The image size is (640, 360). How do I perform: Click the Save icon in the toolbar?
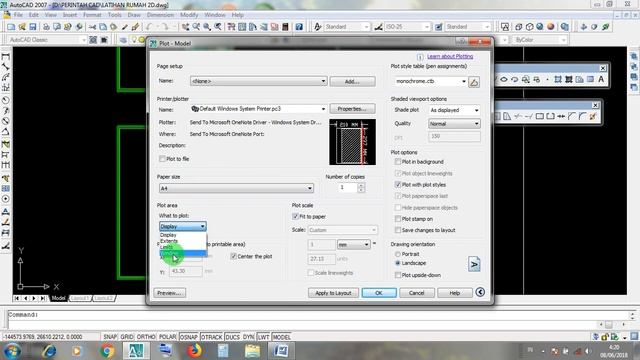(x=33, y=27)
